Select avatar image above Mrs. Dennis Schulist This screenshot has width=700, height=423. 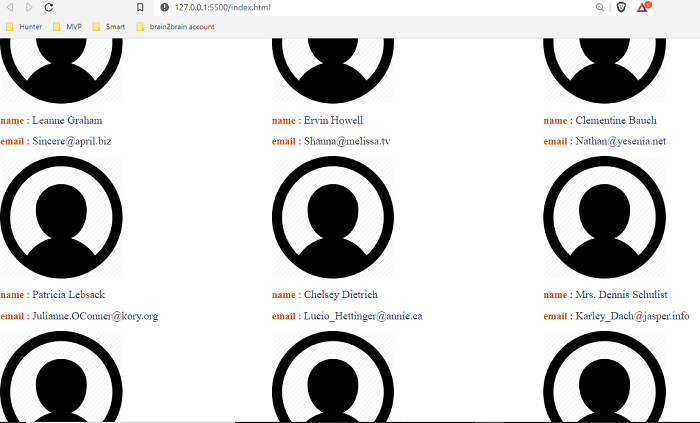604,217
